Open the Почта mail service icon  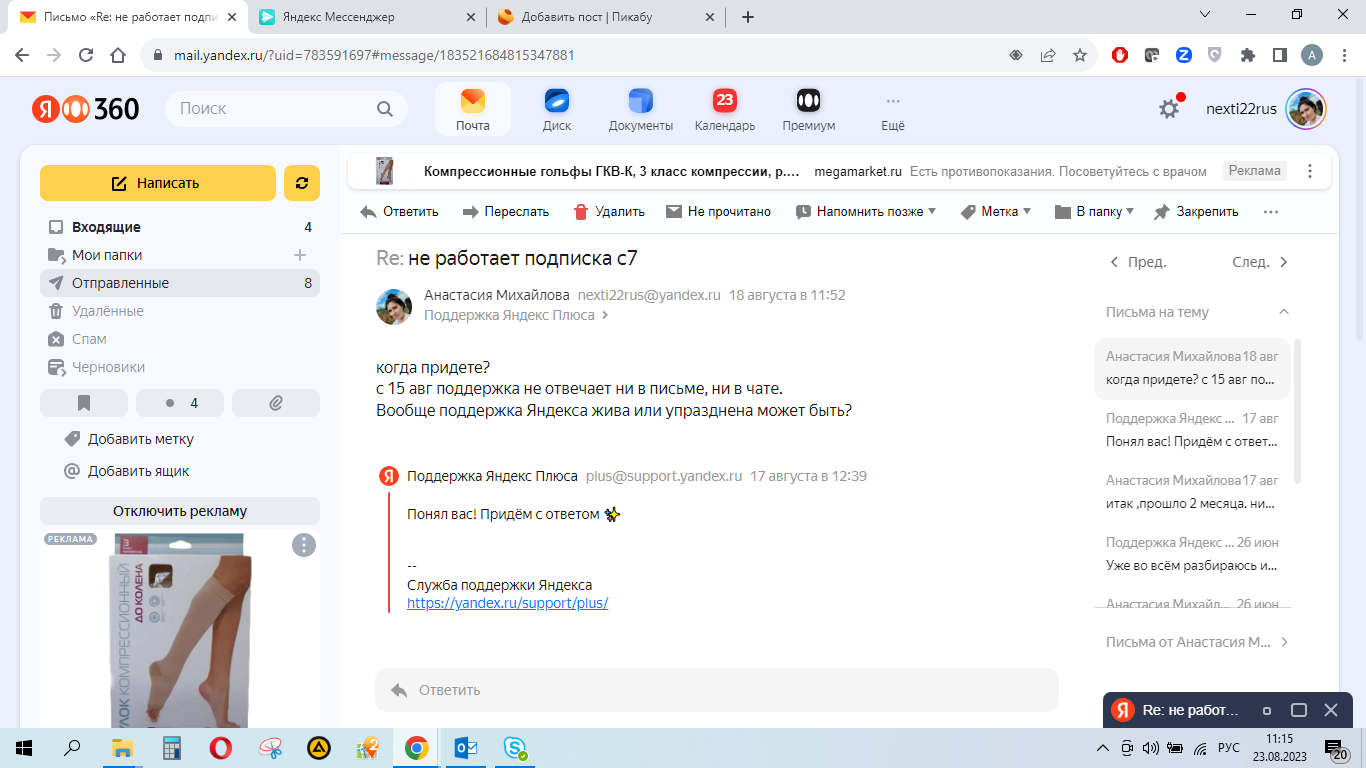tap(472, 109)
